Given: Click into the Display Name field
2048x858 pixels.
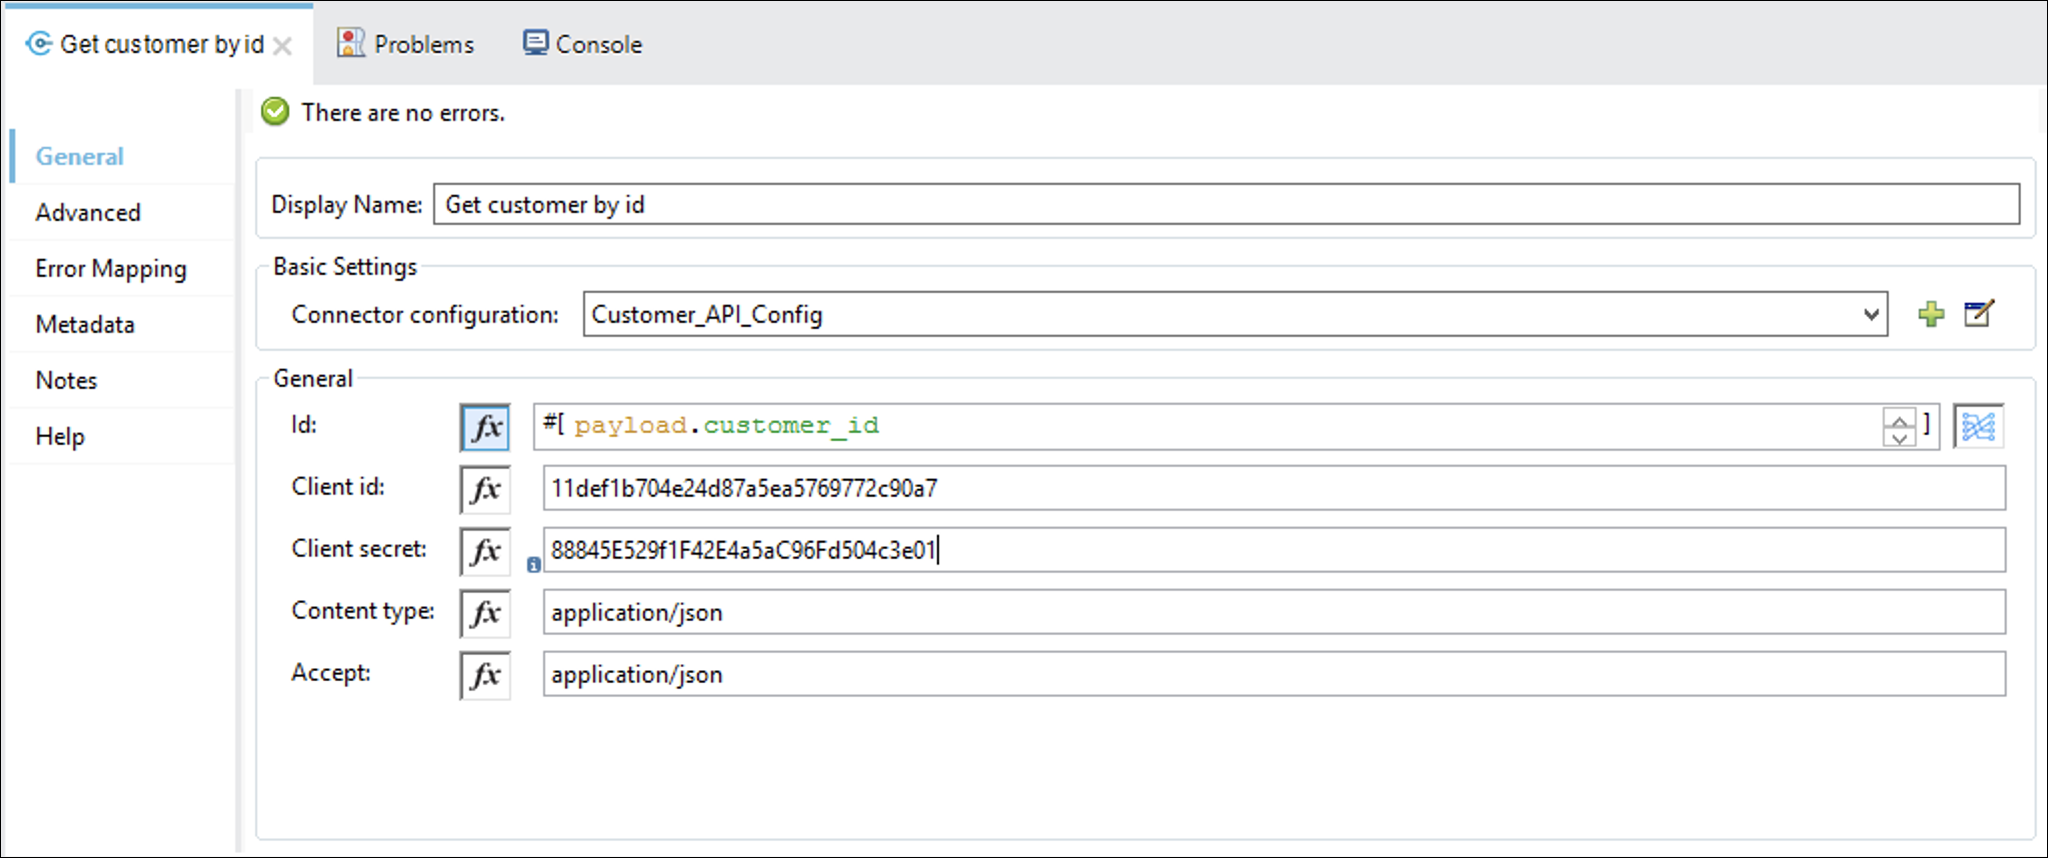Looking at the screenshot, I should pyautogui.click(x=1226, y=204).
